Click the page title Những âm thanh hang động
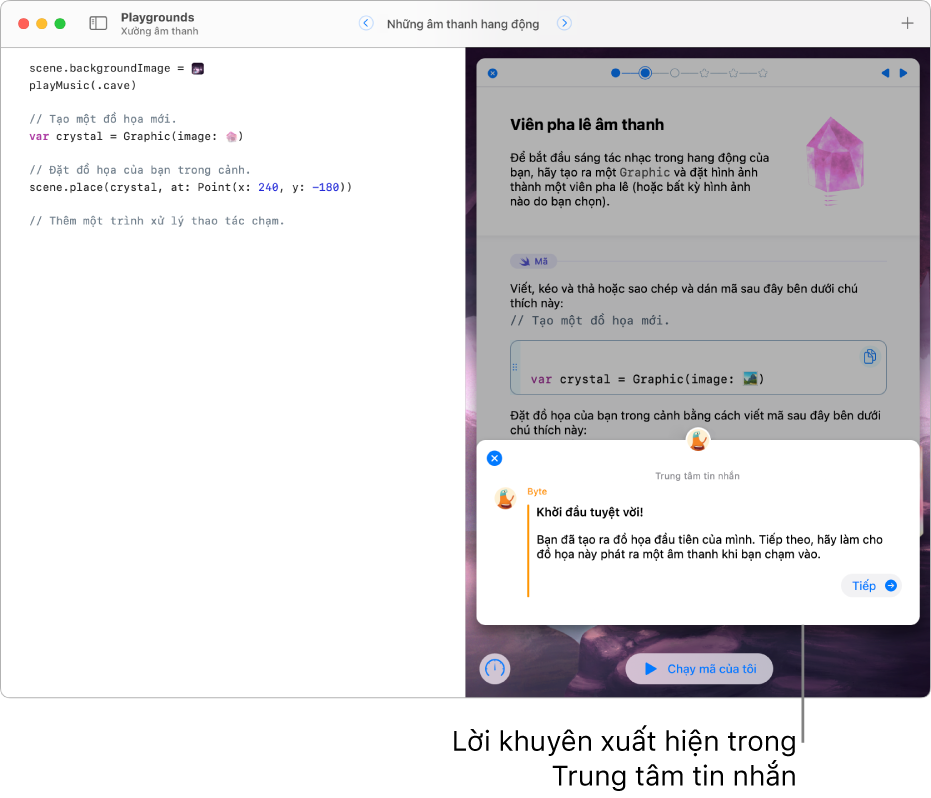 (463, 24)
